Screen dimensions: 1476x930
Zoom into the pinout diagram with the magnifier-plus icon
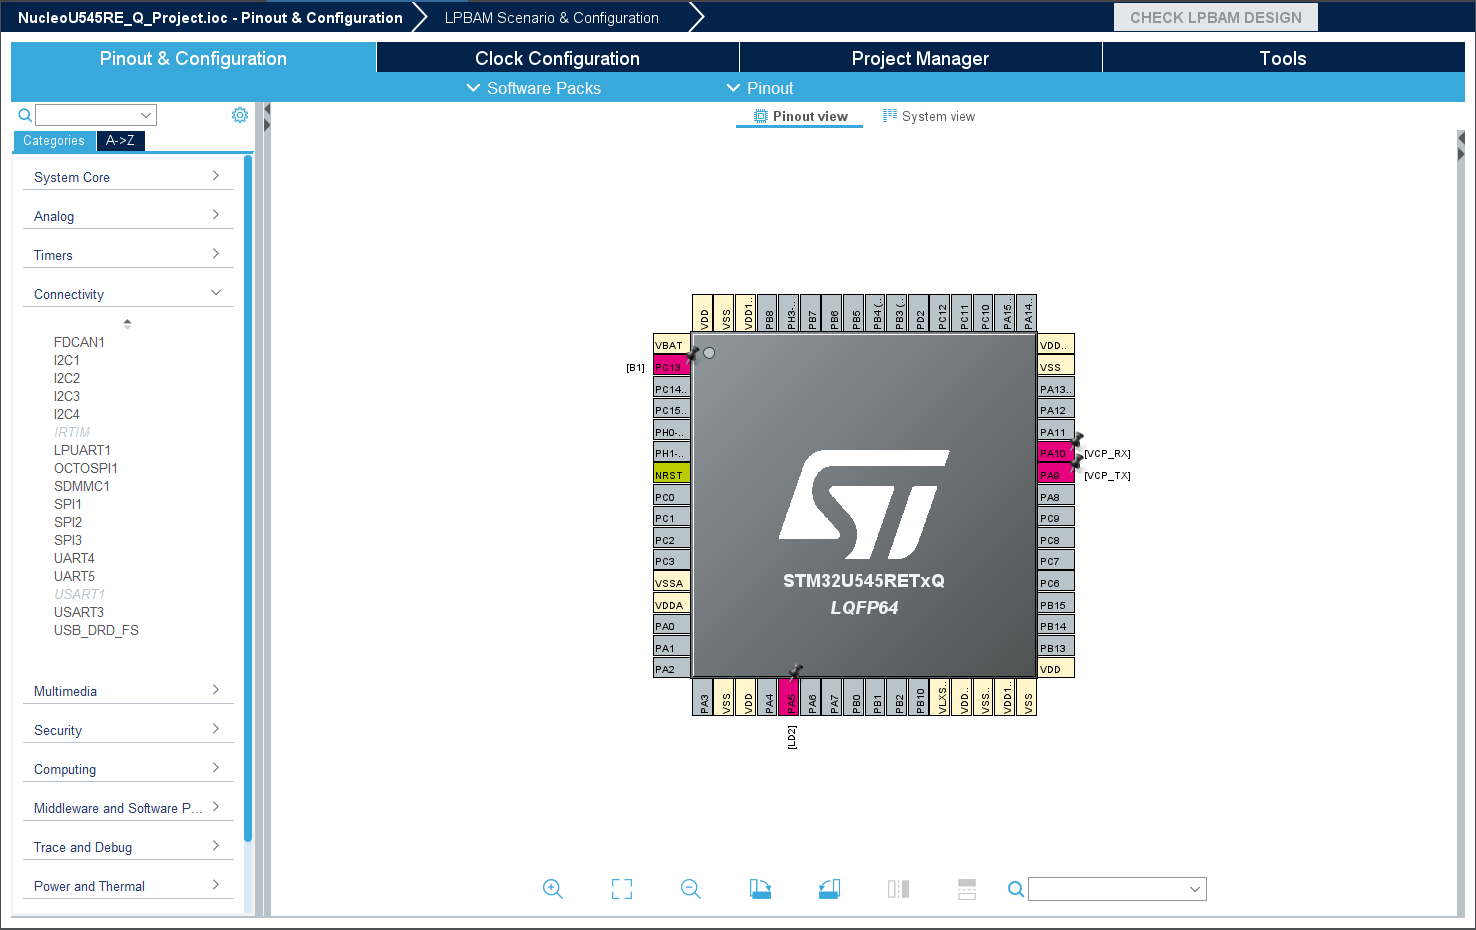pyautogui.click(x=553, y=889)
